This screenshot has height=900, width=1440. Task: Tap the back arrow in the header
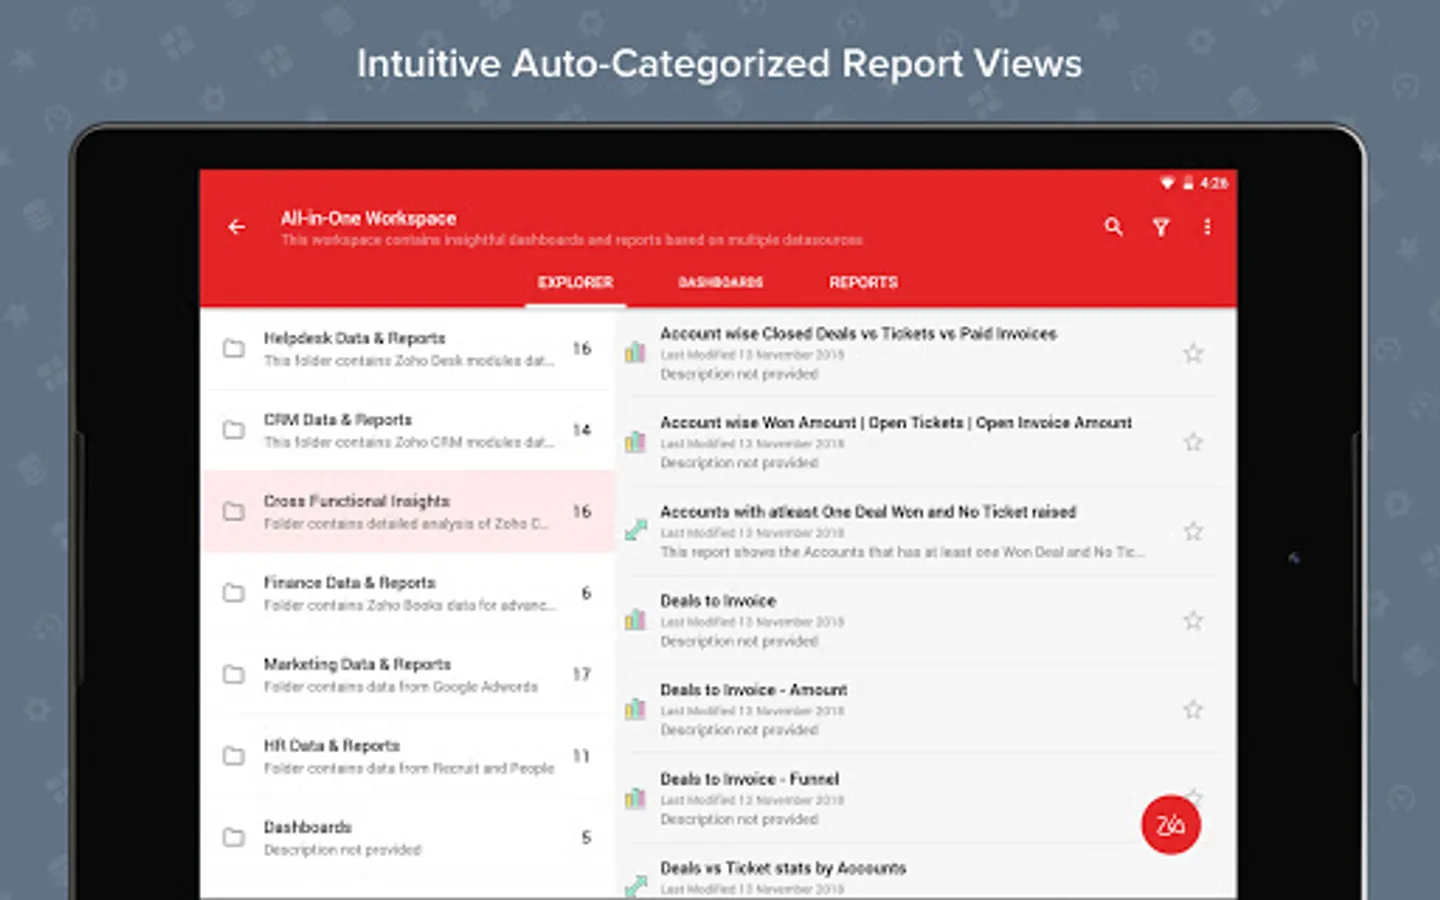click(x=237, y=227)
